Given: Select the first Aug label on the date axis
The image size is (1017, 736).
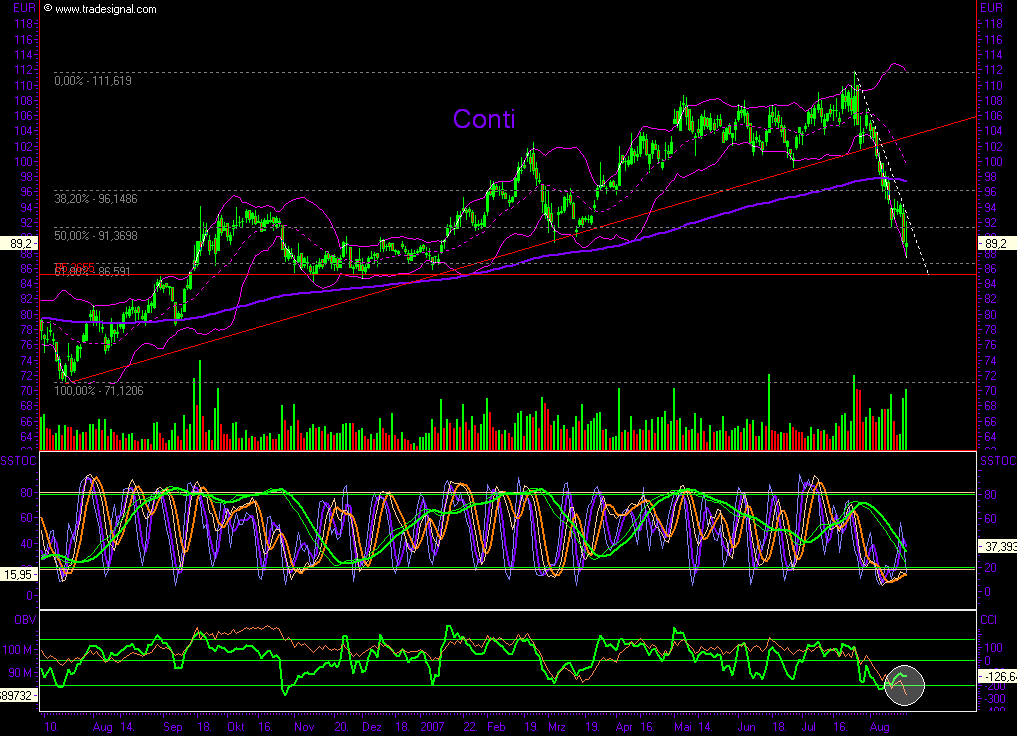Looking at the screenshot, I should coord(102,728).
